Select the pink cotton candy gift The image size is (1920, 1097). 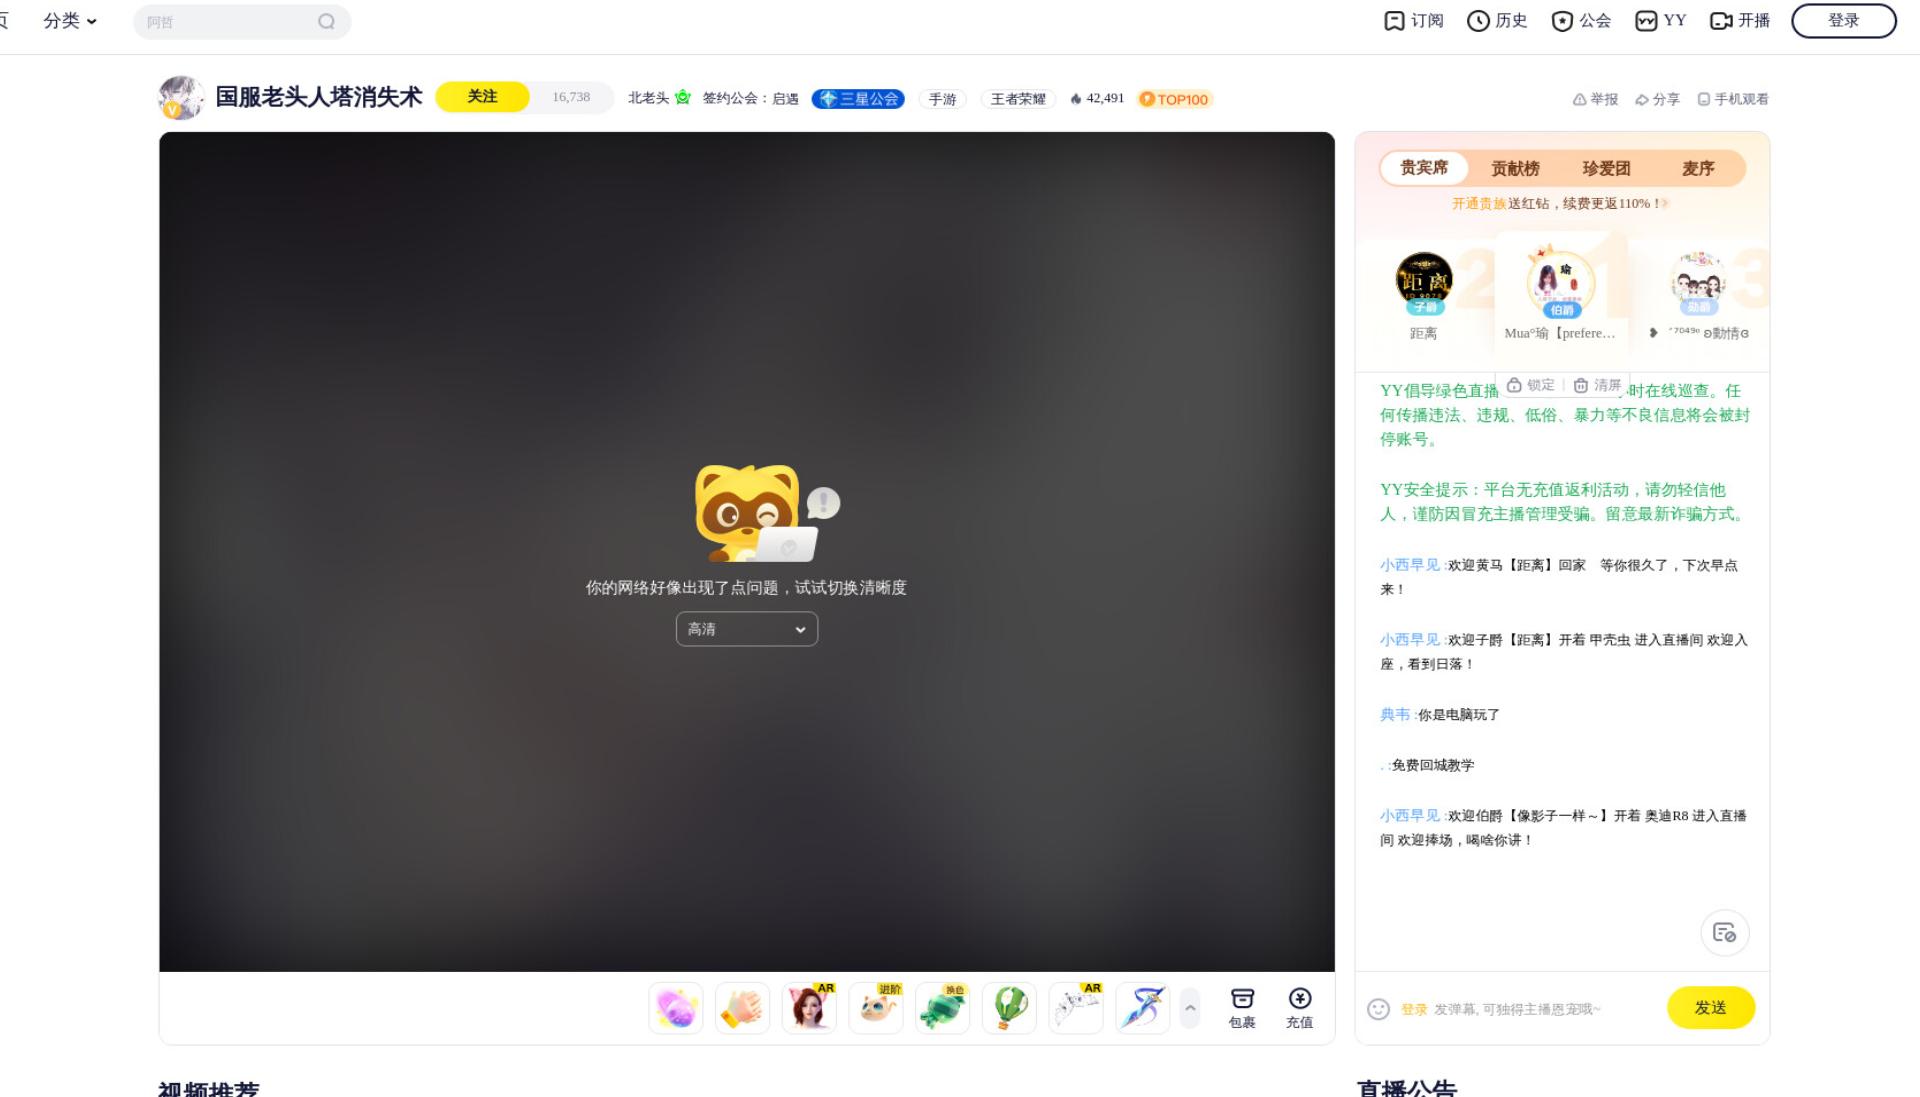coord(676,1008)
